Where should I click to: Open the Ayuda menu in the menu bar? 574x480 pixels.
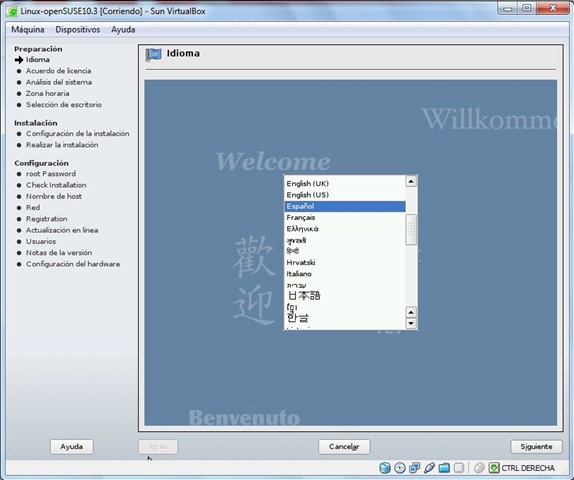[123, 30]
